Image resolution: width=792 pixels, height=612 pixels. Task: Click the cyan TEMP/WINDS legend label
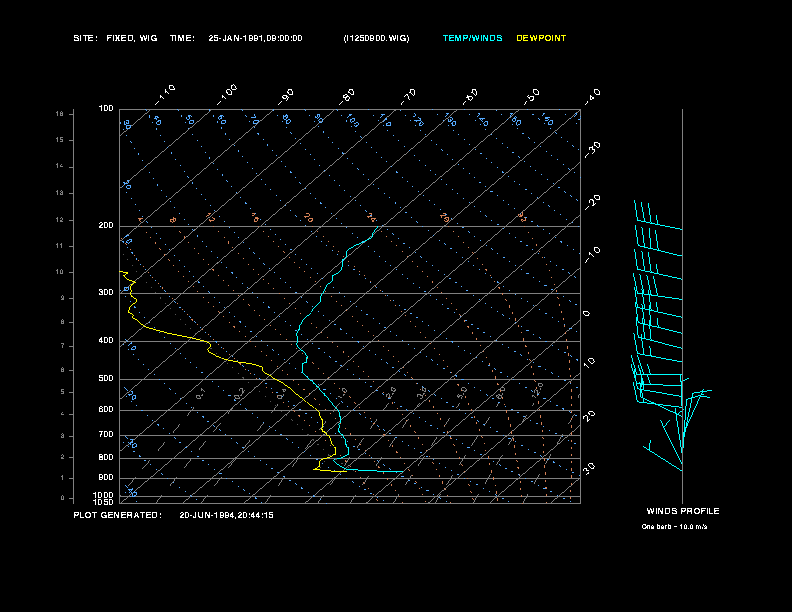coord(472,38)
